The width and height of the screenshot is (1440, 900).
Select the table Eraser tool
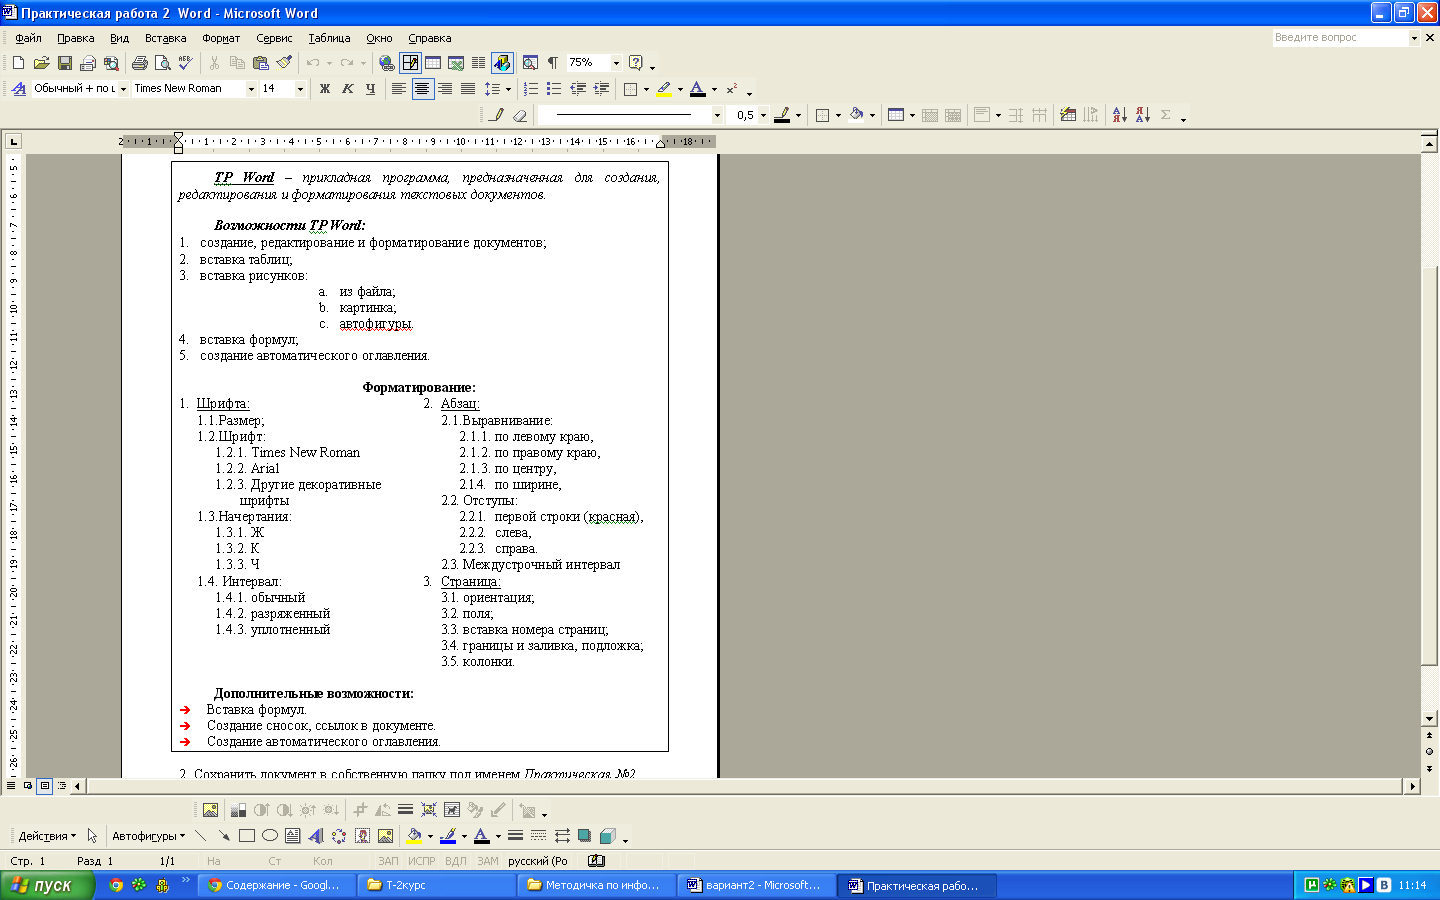pos(519,115)
